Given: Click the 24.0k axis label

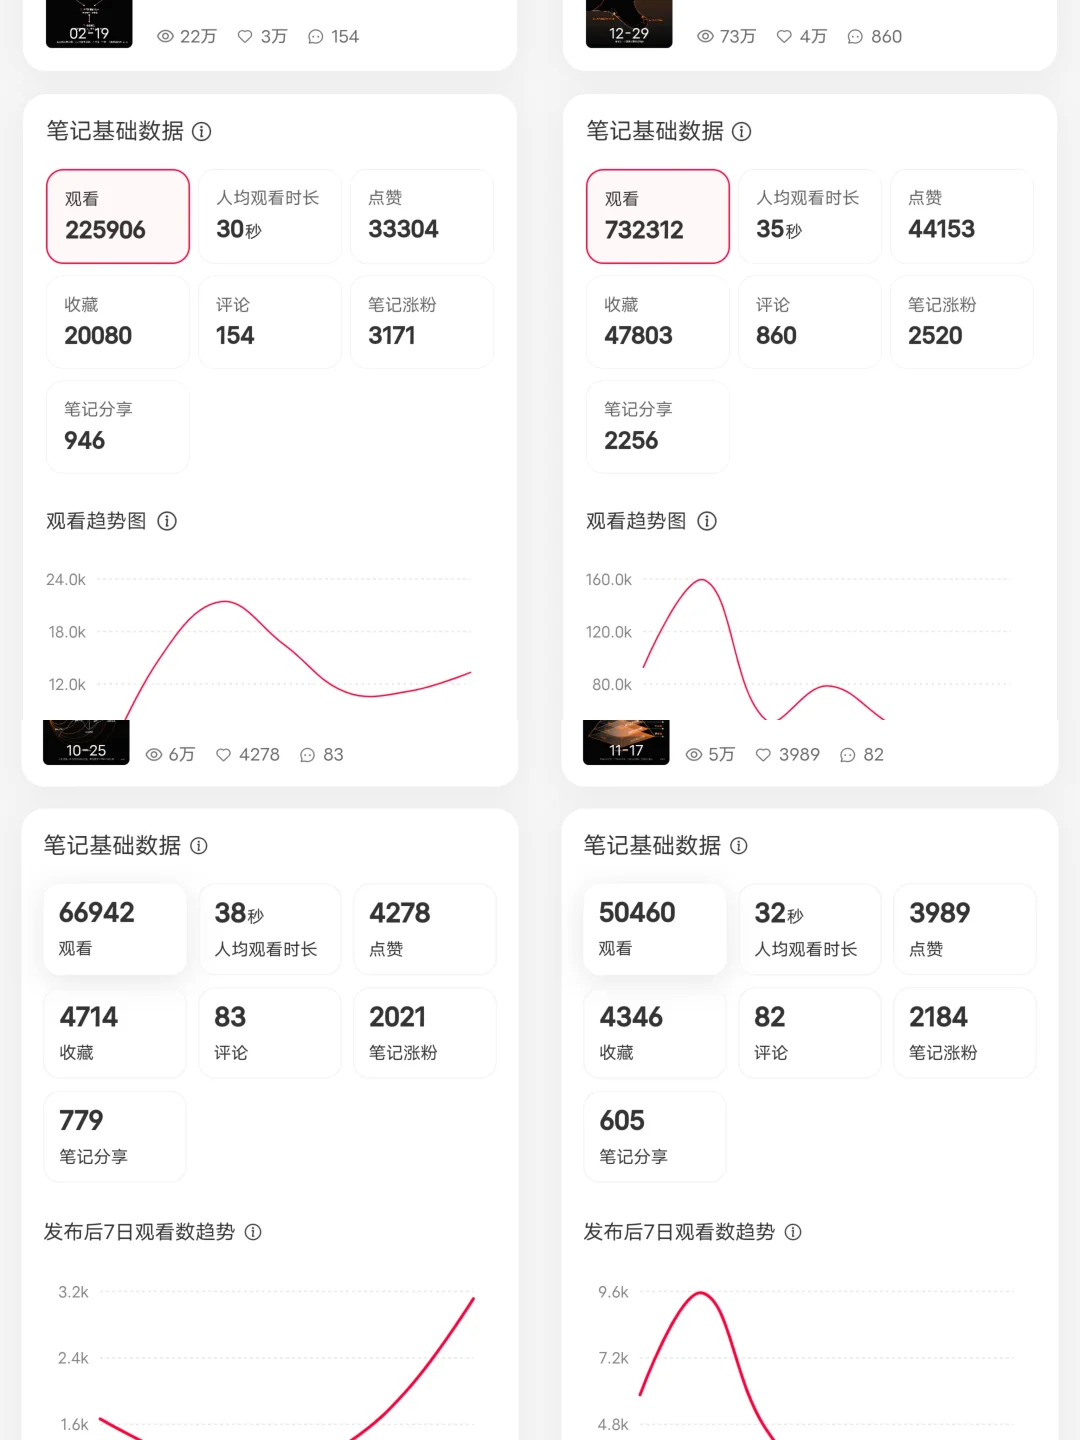Looking at the screenshot, I should click(x=66, y=580).
